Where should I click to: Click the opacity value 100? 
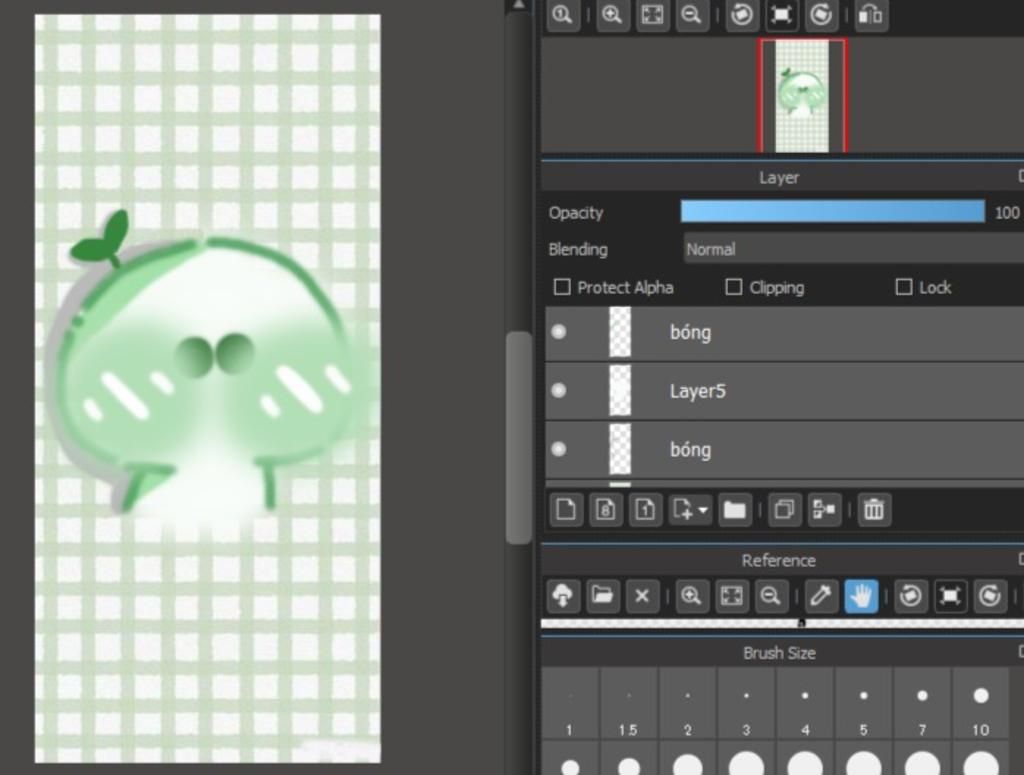1007,213
